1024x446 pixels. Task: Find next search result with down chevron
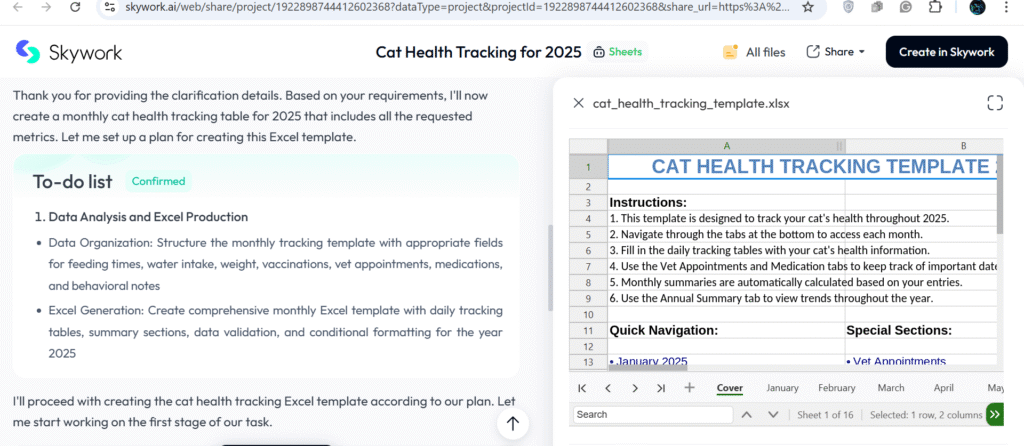tap(773, 414)
